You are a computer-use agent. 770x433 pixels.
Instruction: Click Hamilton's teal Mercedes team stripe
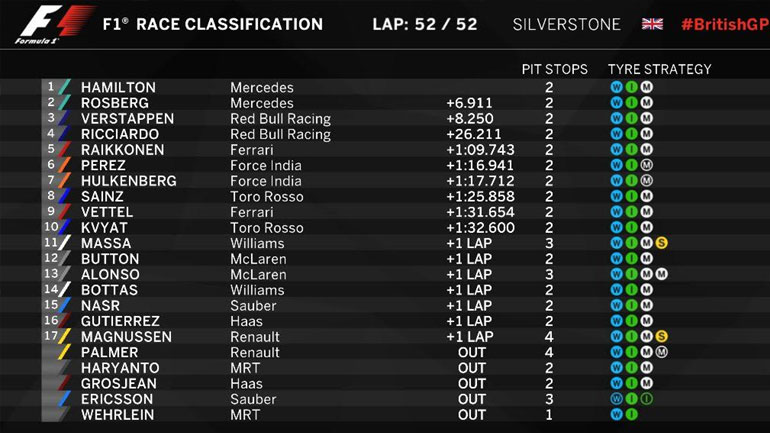tap(66, 87)
